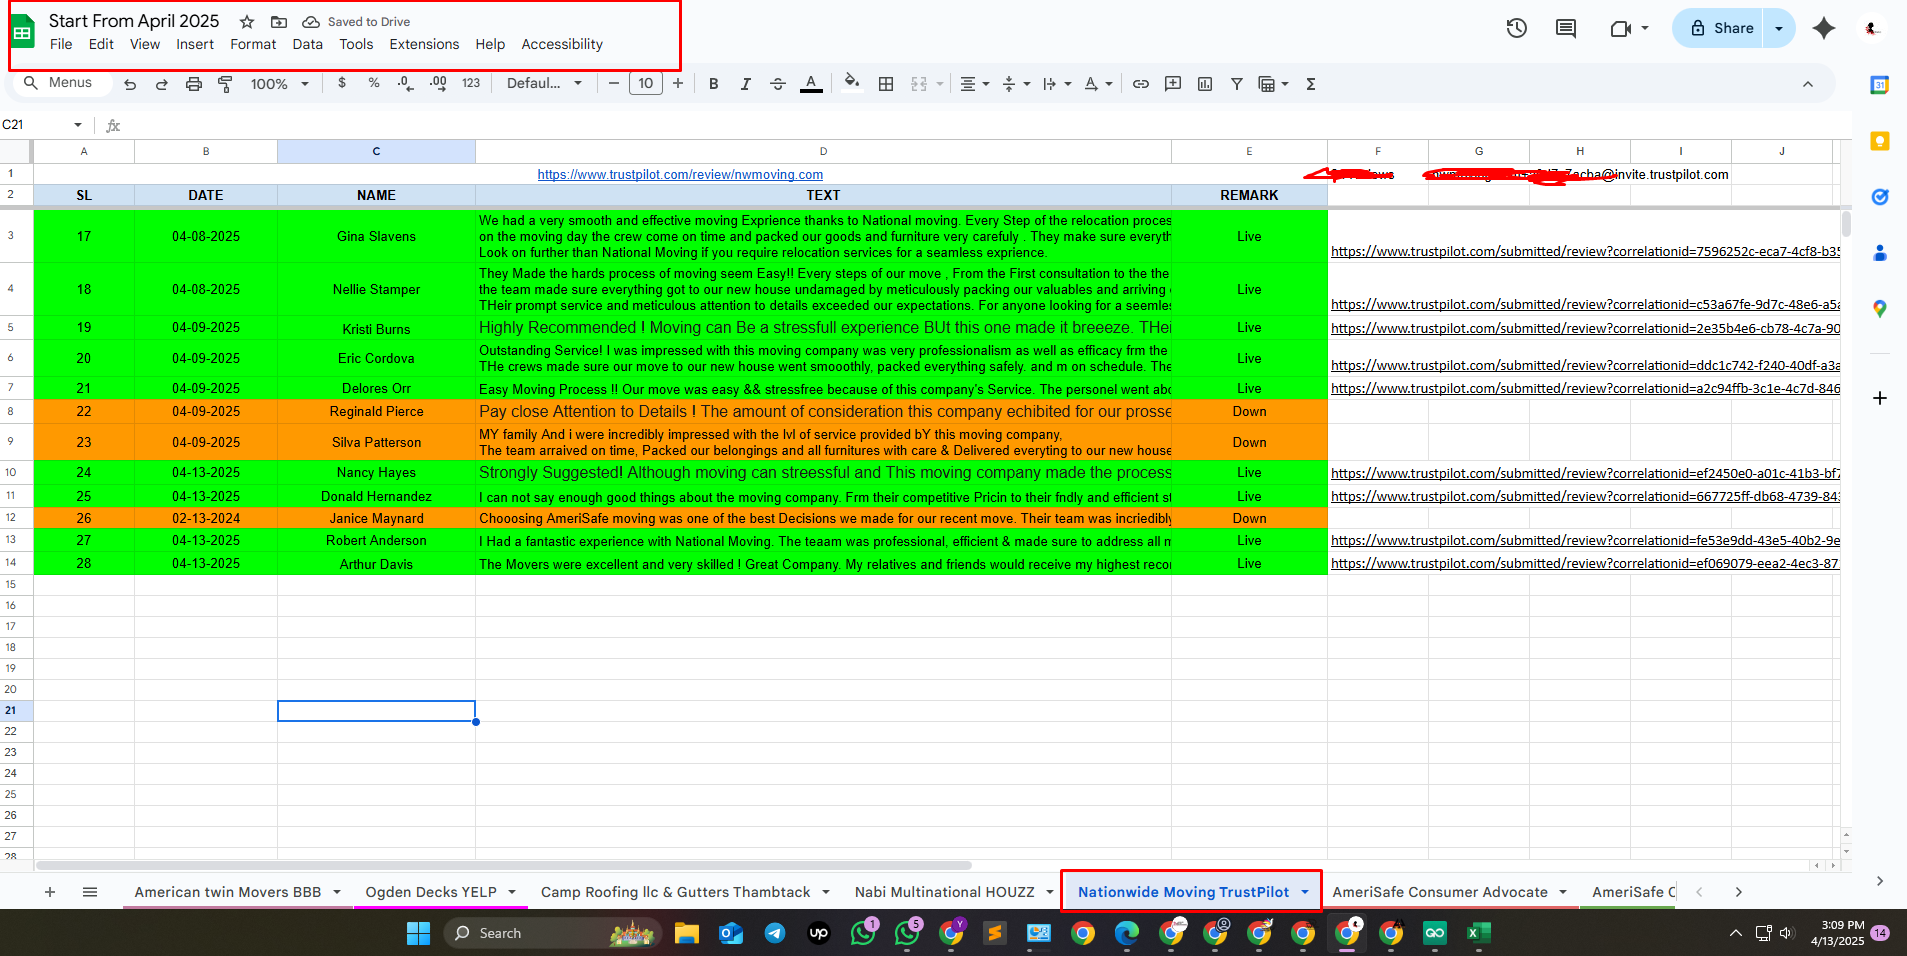The width and height of the screenshot is (1907, 956).
Task: Toggle strikethrough formatting
Action: 778,84
